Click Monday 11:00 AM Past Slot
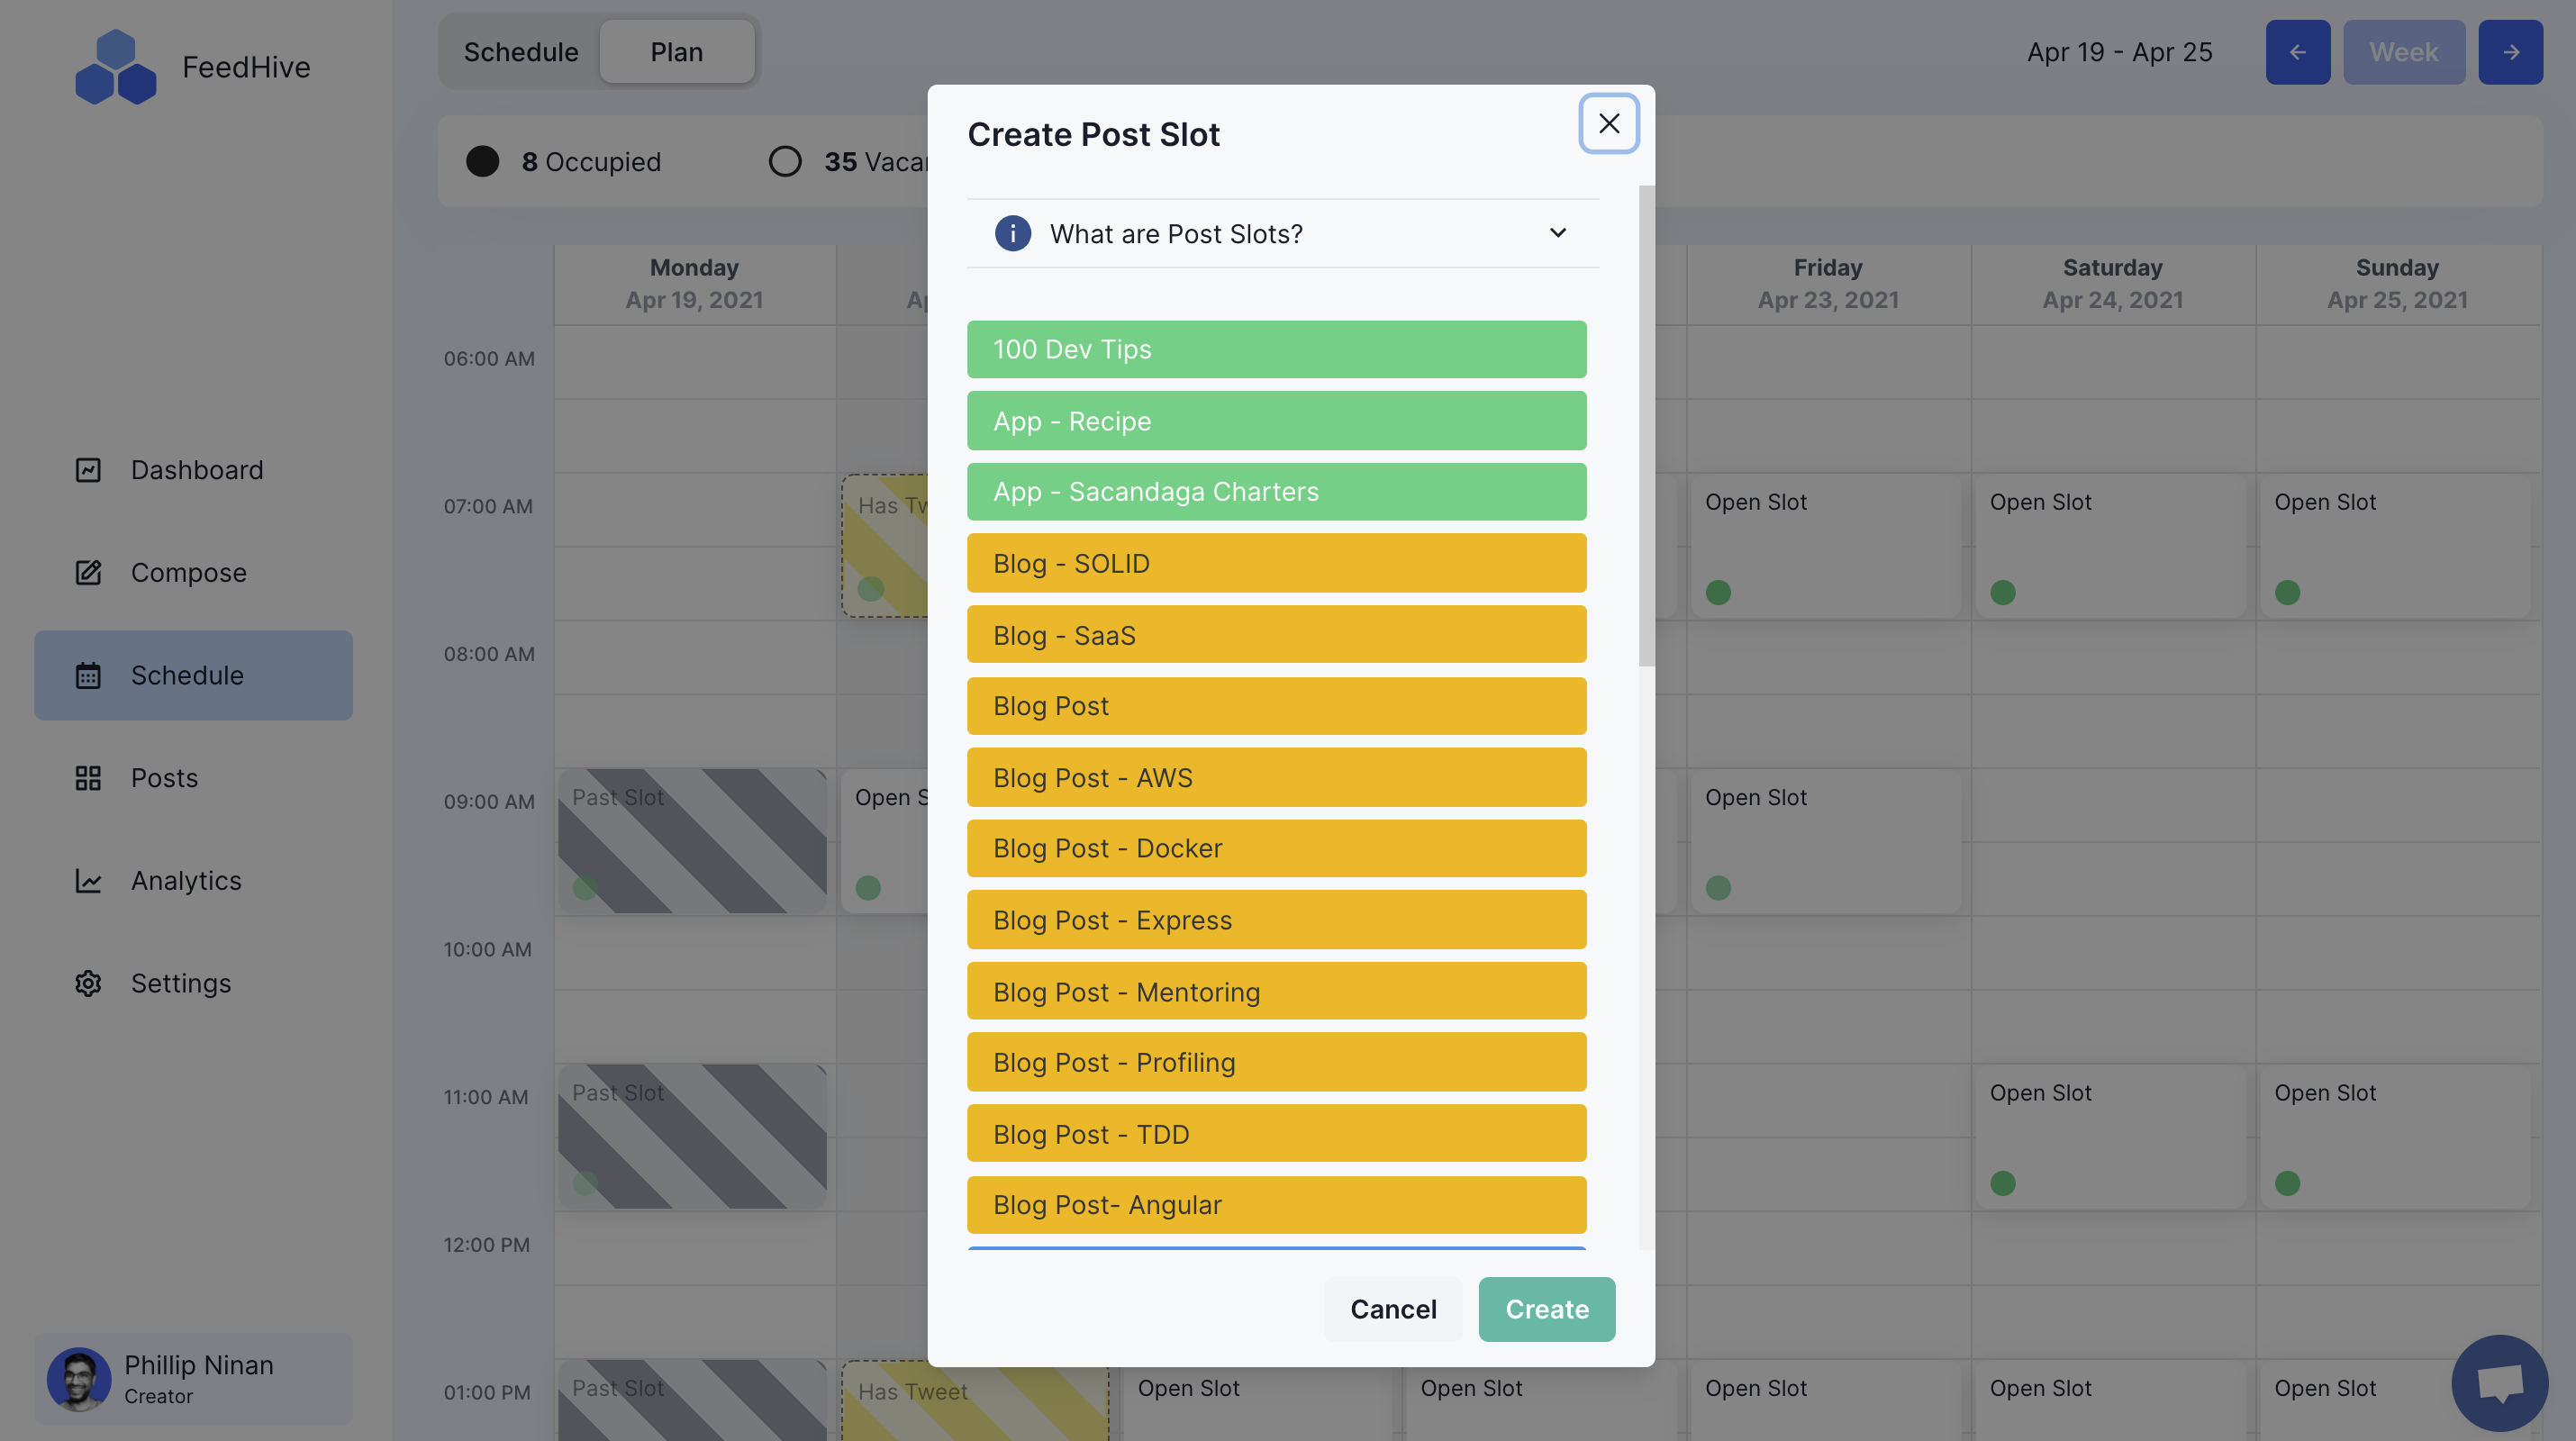Image resolution: width=2576 pixels, height=1441 pixels. (692, 1137)
